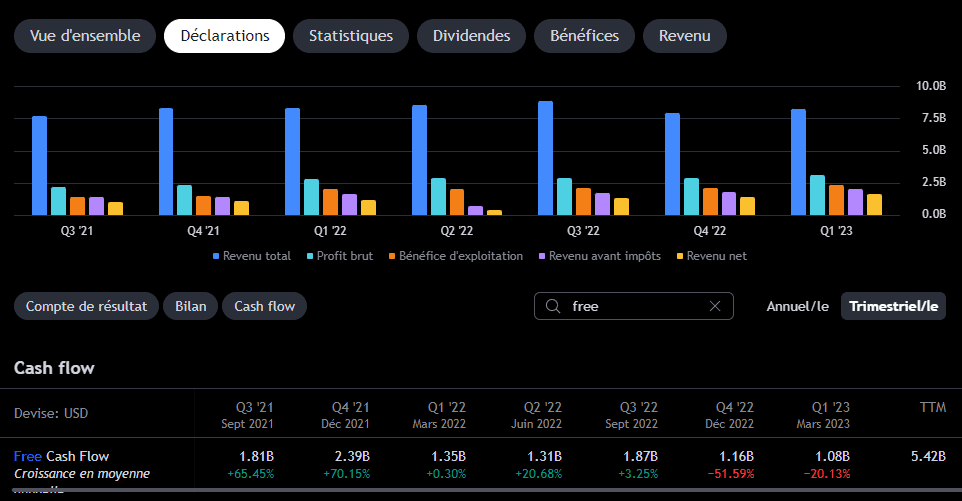Clear the search field with the X icon

pos(715,306)
